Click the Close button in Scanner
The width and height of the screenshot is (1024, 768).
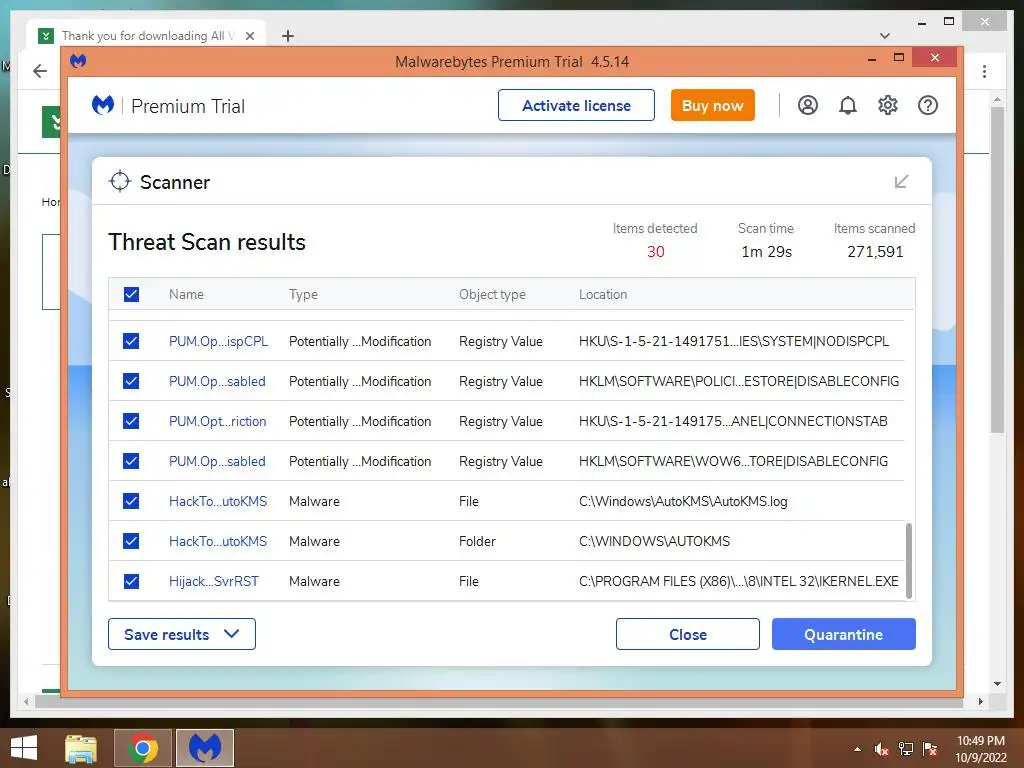tap(688, 634)
